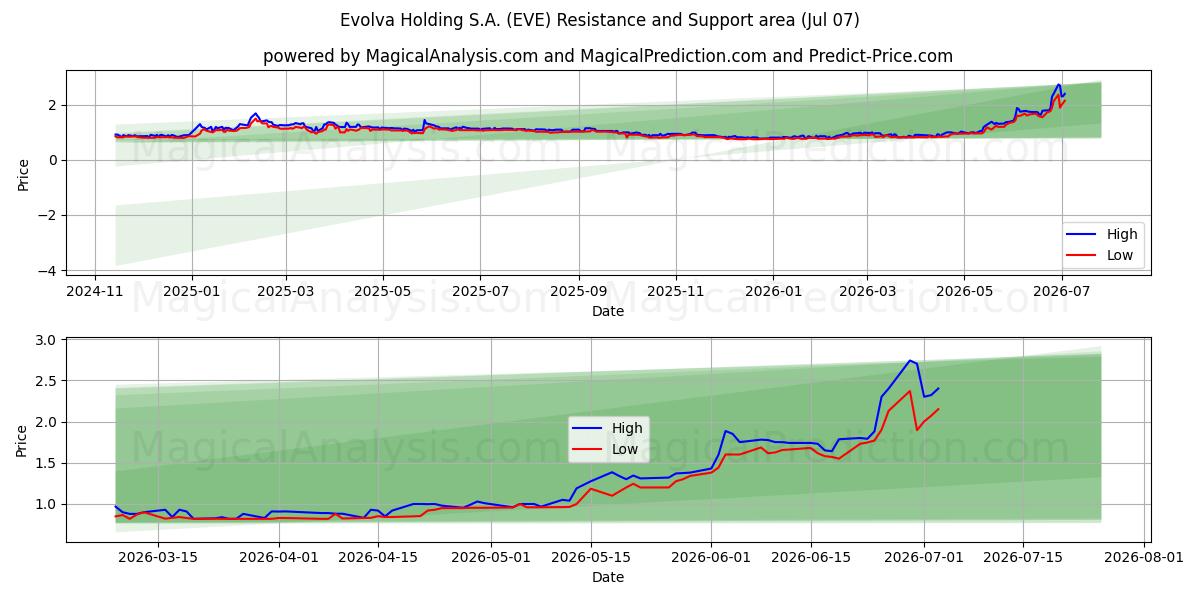
Task: Click the 2026-05-01 tick label on the bottom chart
Action: [491, 558]
